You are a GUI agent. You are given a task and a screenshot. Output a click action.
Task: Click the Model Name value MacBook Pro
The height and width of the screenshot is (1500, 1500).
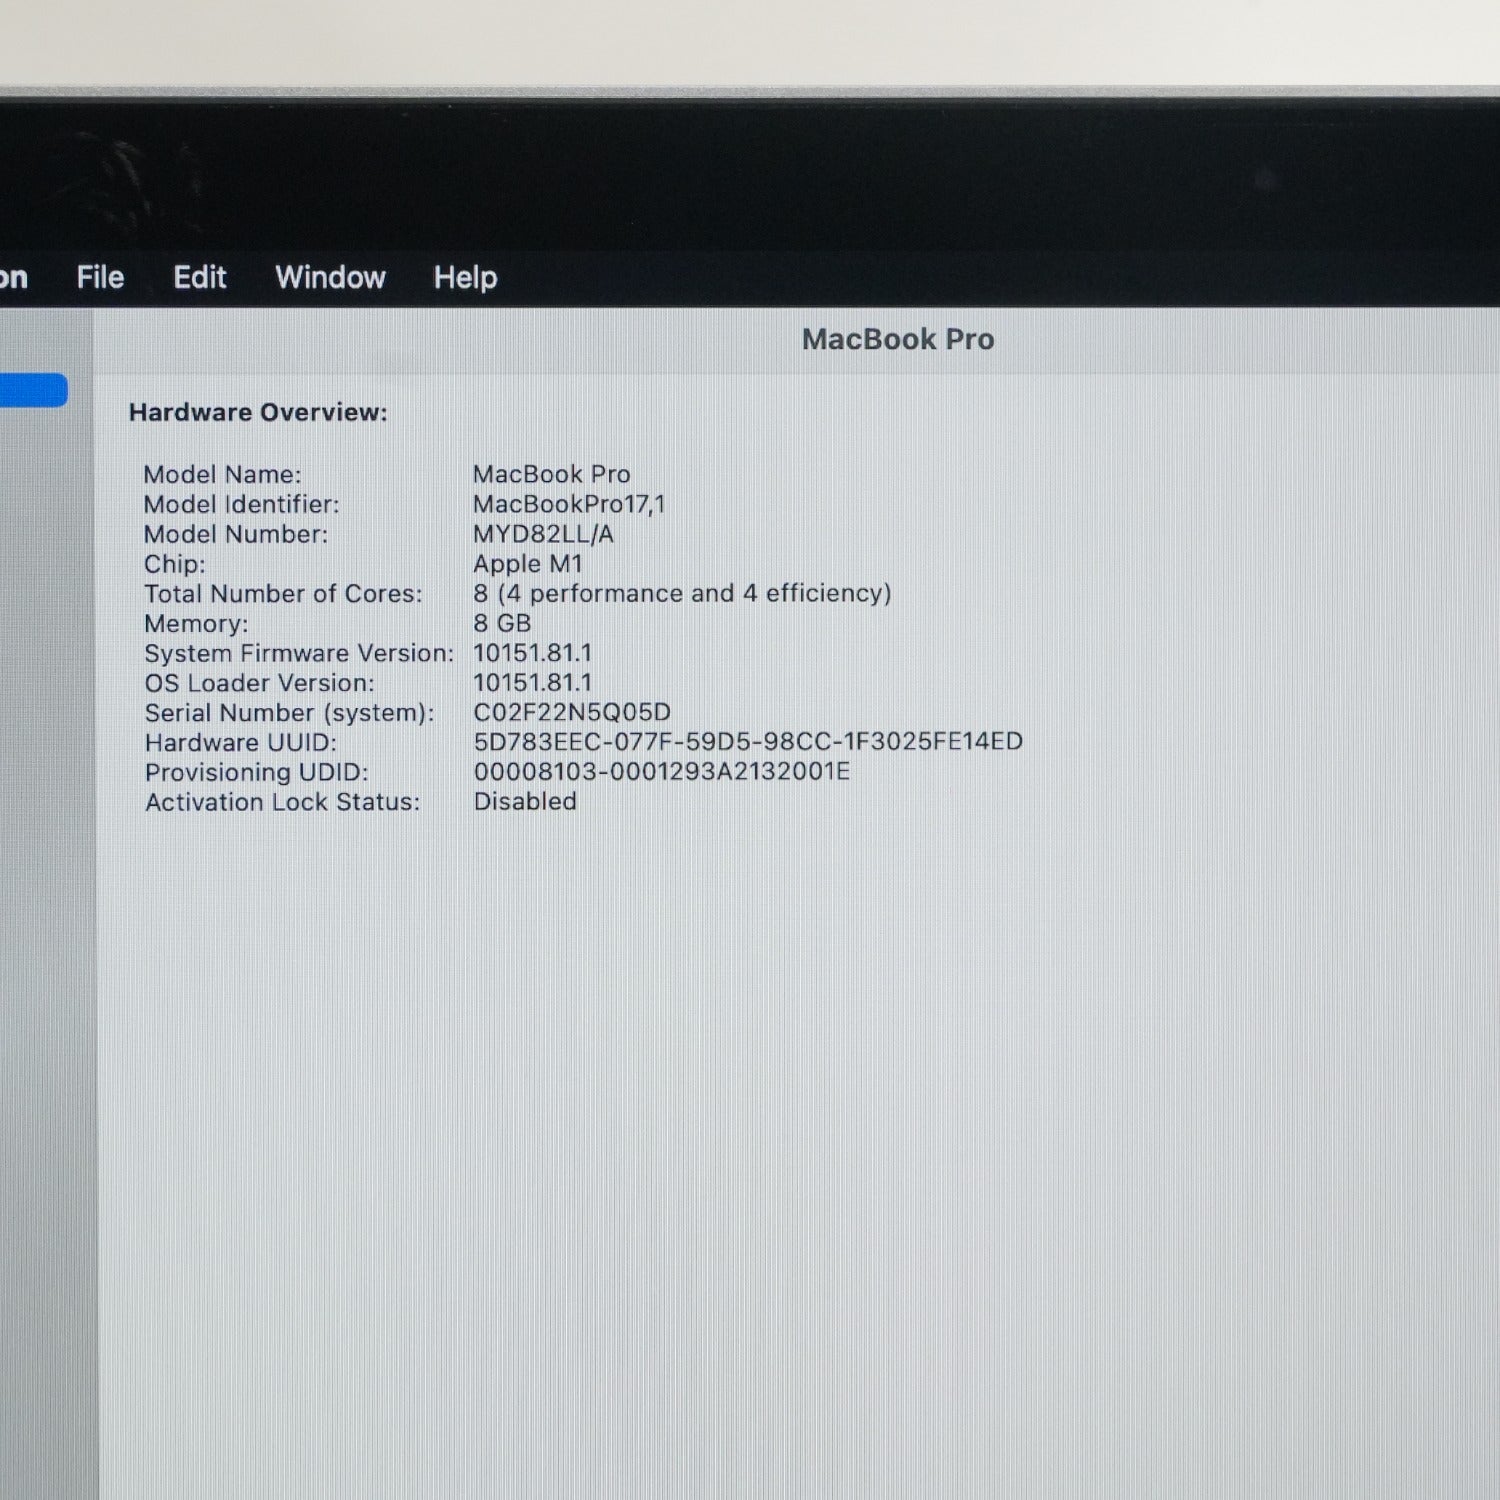(x=552, y=474)
